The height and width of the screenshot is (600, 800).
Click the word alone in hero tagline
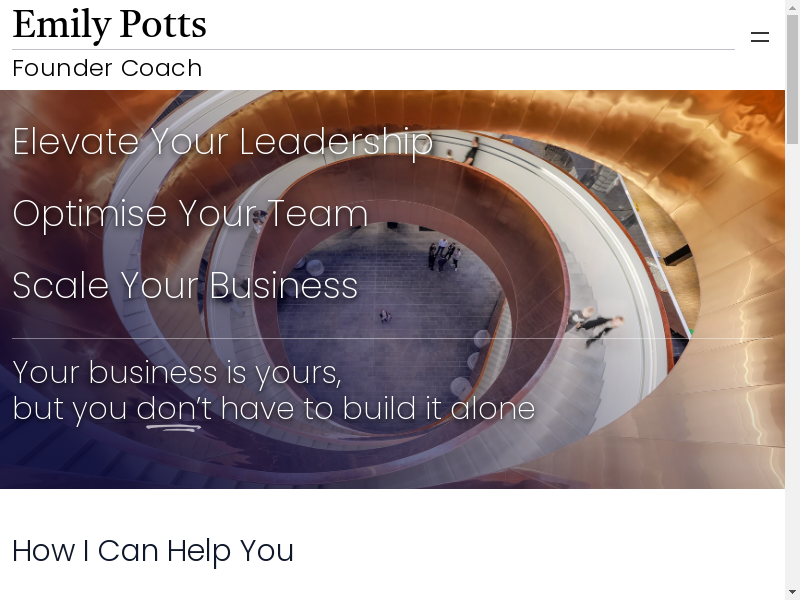coord(493,409)
